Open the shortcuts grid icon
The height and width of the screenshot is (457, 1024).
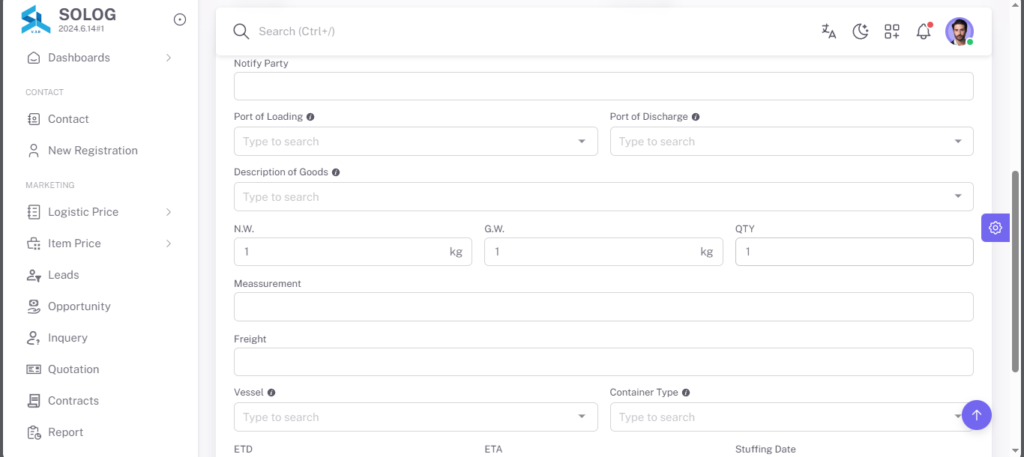891,31
